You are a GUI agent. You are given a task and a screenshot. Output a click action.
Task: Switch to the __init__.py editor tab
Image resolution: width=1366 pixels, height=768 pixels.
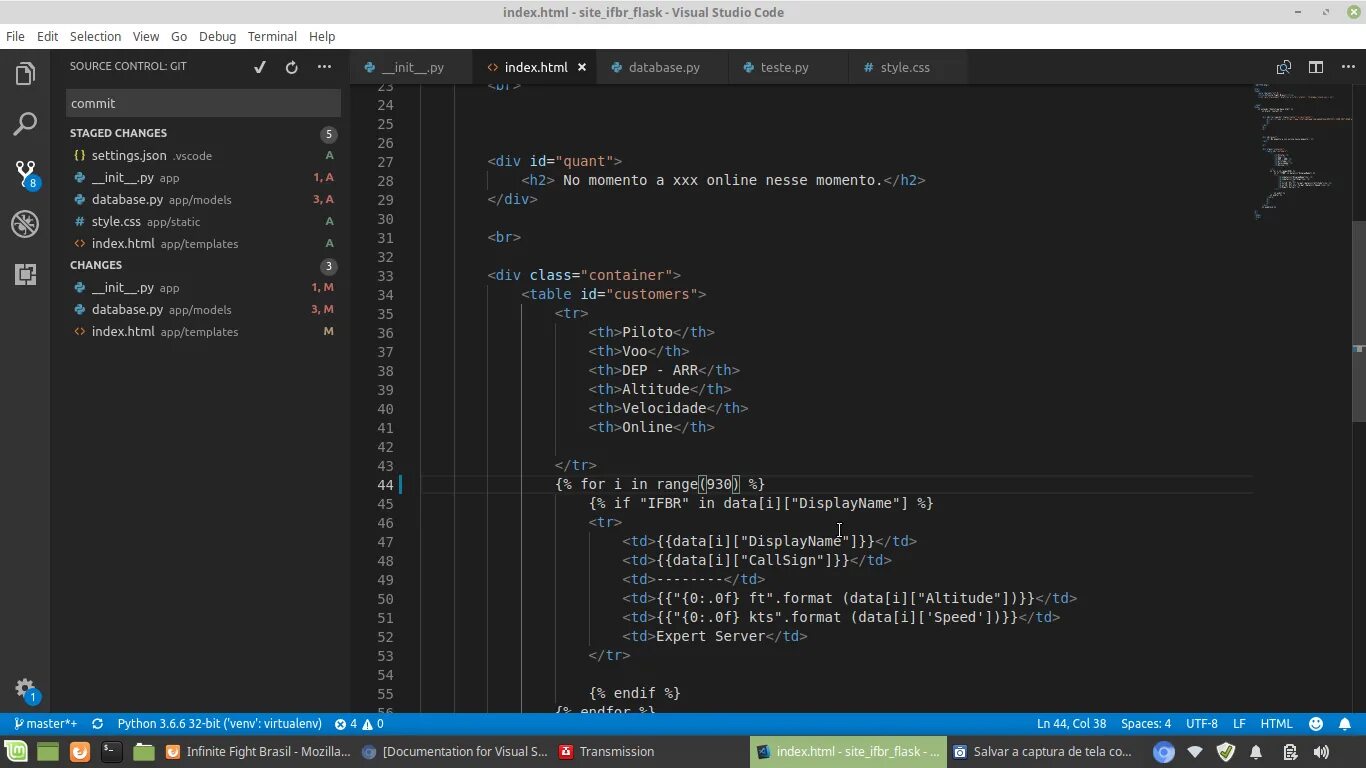click(x=412, y=67)
